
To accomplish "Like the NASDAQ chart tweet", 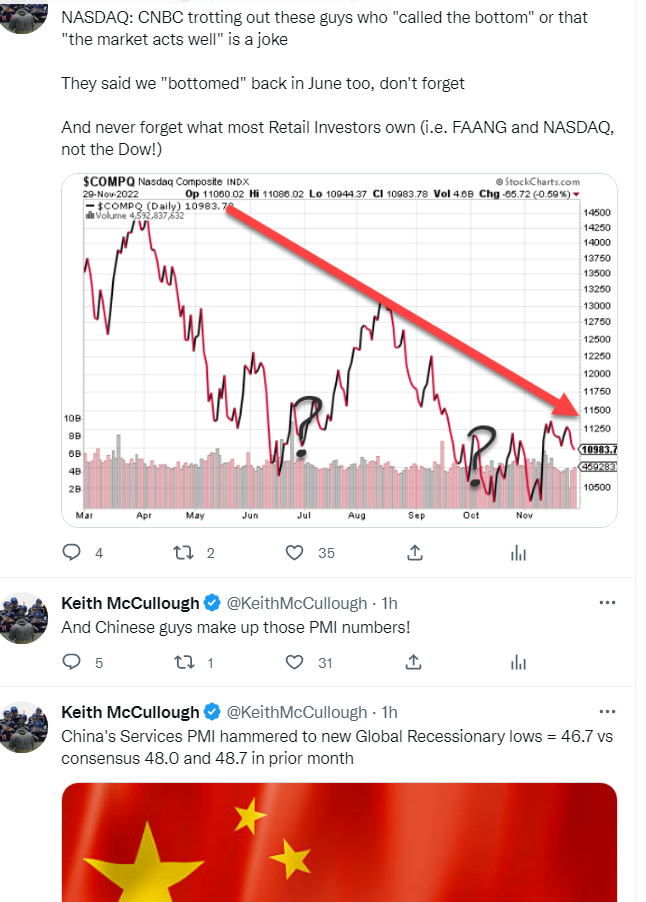I will (295, 552).
